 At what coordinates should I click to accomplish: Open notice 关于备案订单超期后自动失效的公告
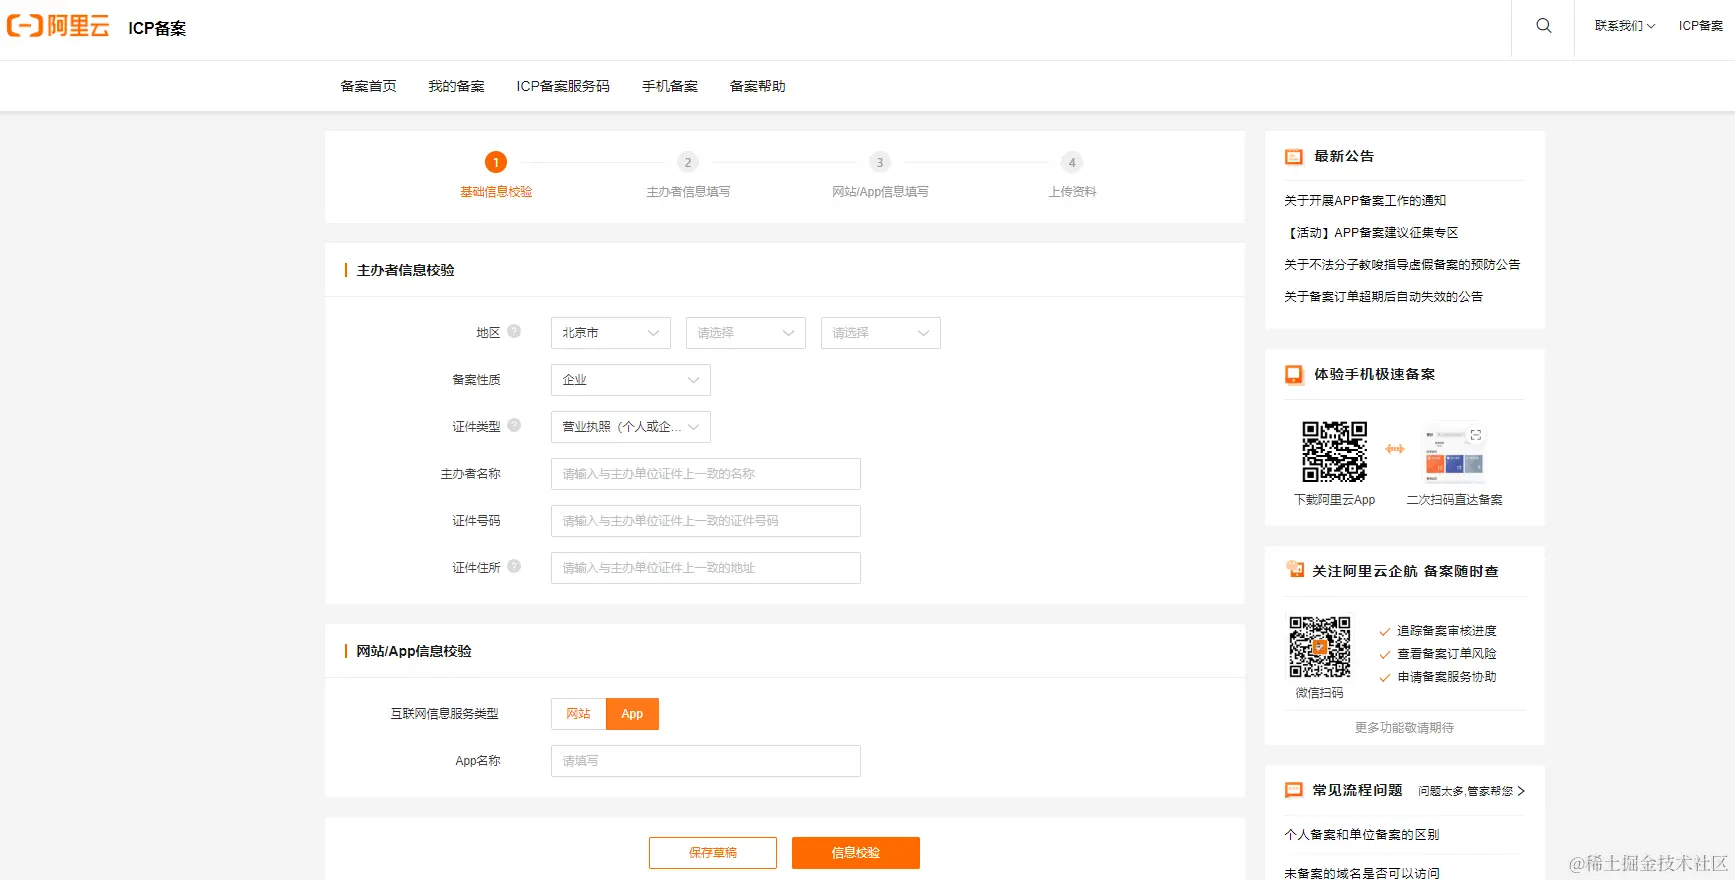tap(1383, 297)
